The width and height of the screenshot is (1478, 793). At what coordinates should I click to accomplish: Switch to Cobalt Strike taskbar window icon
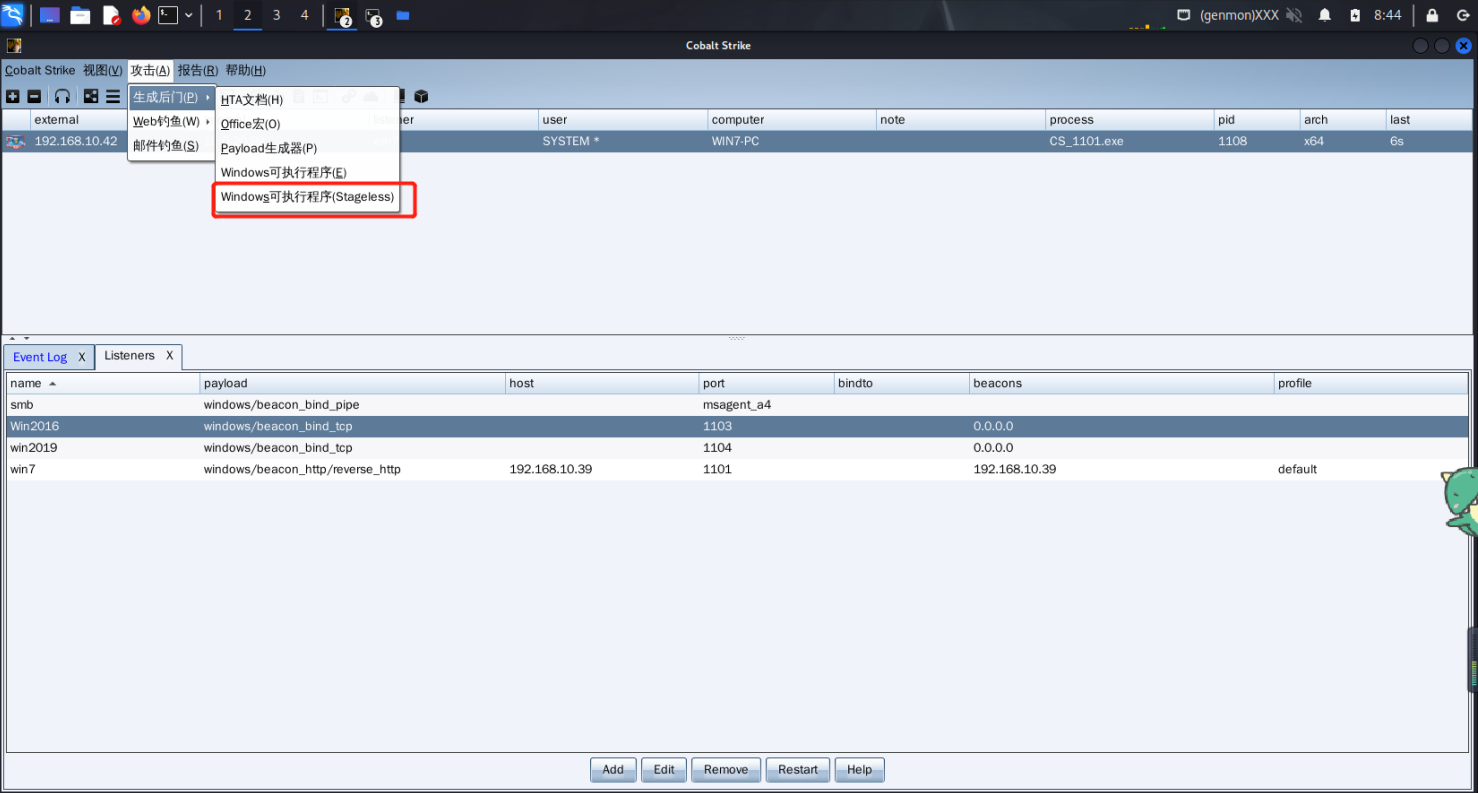(342, 15)
